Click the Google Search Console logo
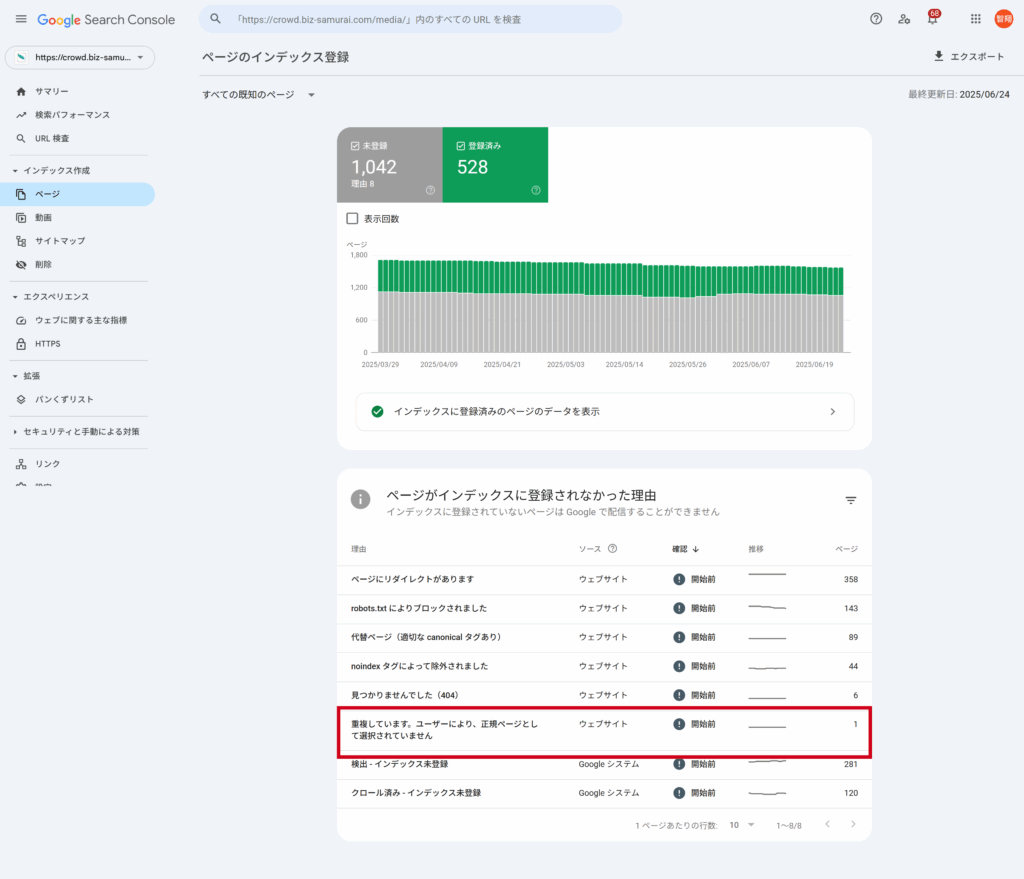Viewport: 1024px width, 879px height. [106, 20]
